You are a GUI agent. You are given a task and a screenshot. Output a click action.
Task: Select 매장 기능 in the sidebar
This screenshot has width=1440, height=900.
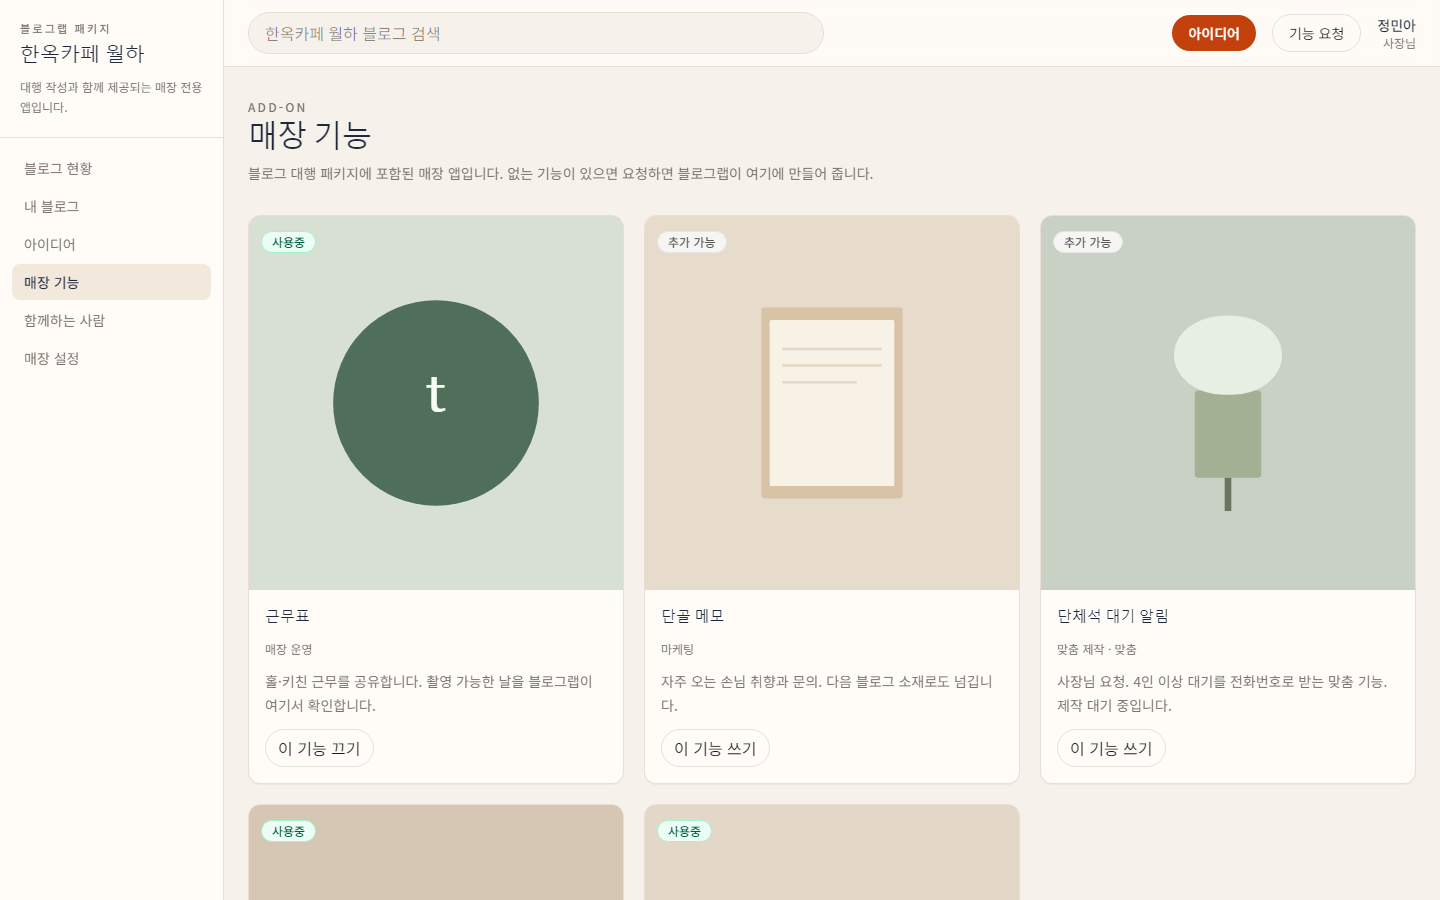click(111, 282)
